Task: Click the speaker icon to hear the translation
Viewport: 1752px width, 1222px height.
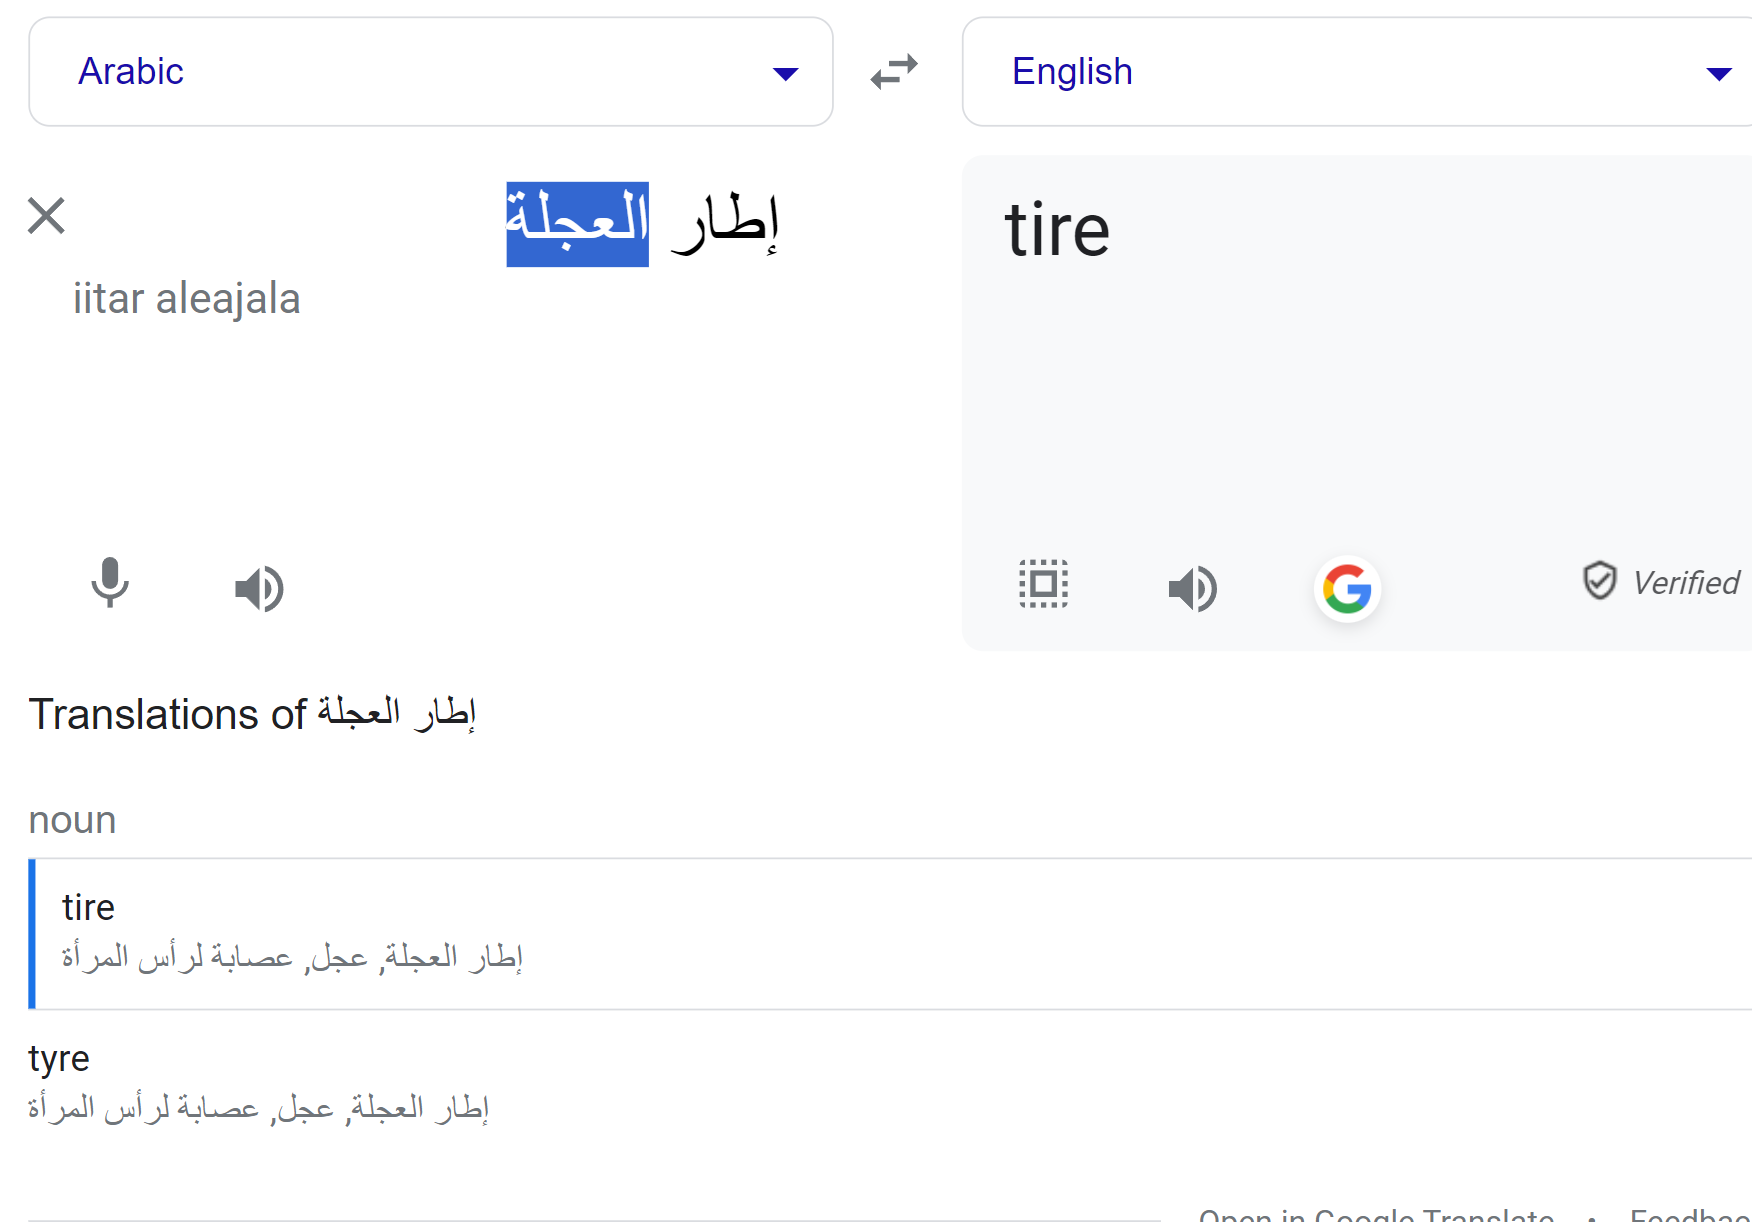Action: point(1192,588)
